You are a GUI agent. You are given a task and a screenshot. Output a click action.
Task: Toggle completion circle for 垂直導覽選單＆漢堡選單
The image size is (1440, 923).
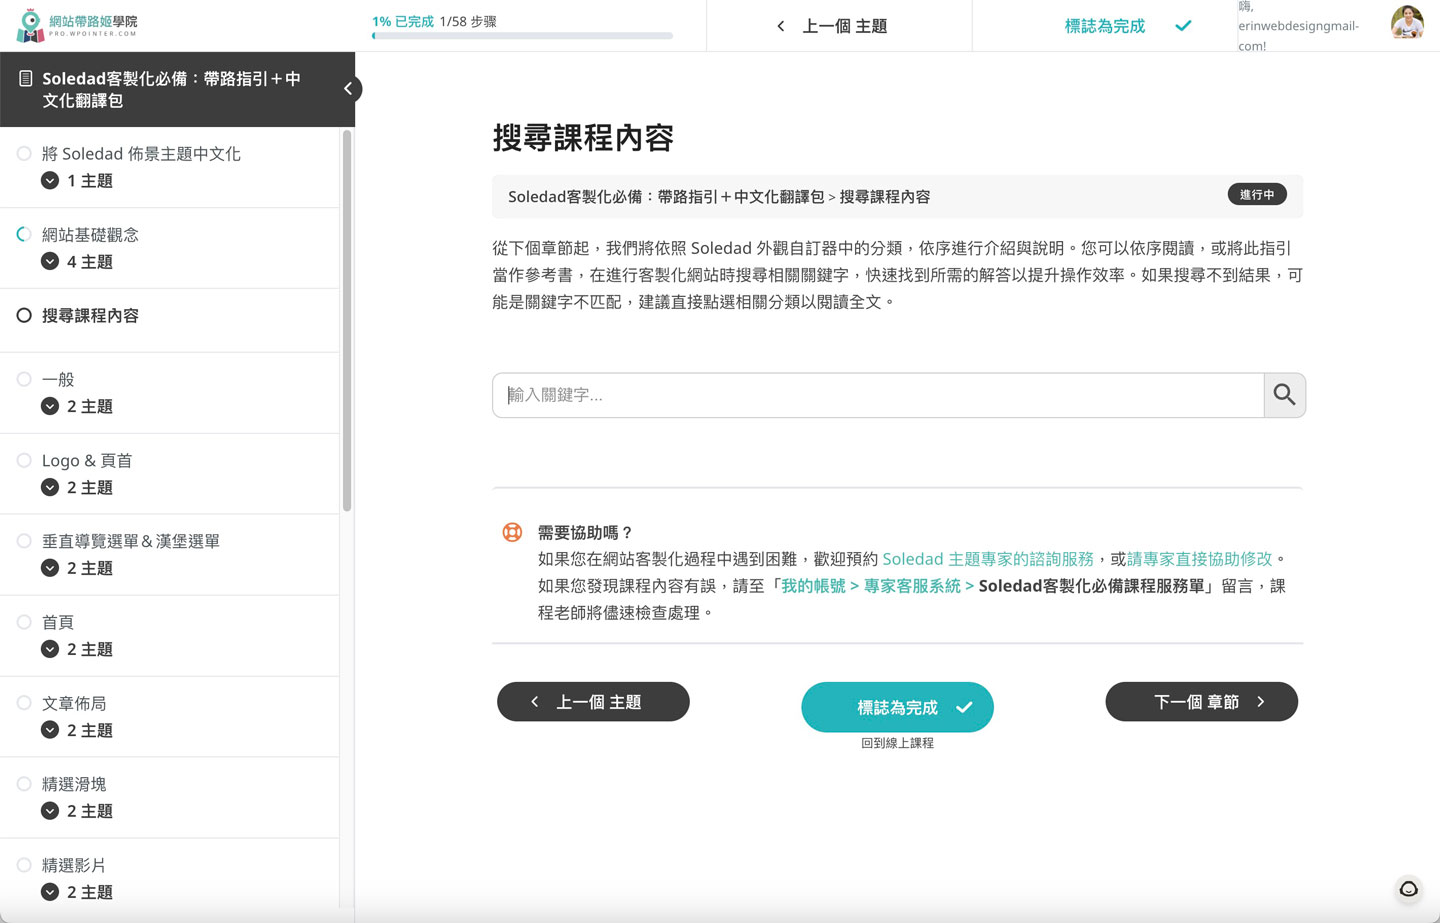tap(24, 541)
